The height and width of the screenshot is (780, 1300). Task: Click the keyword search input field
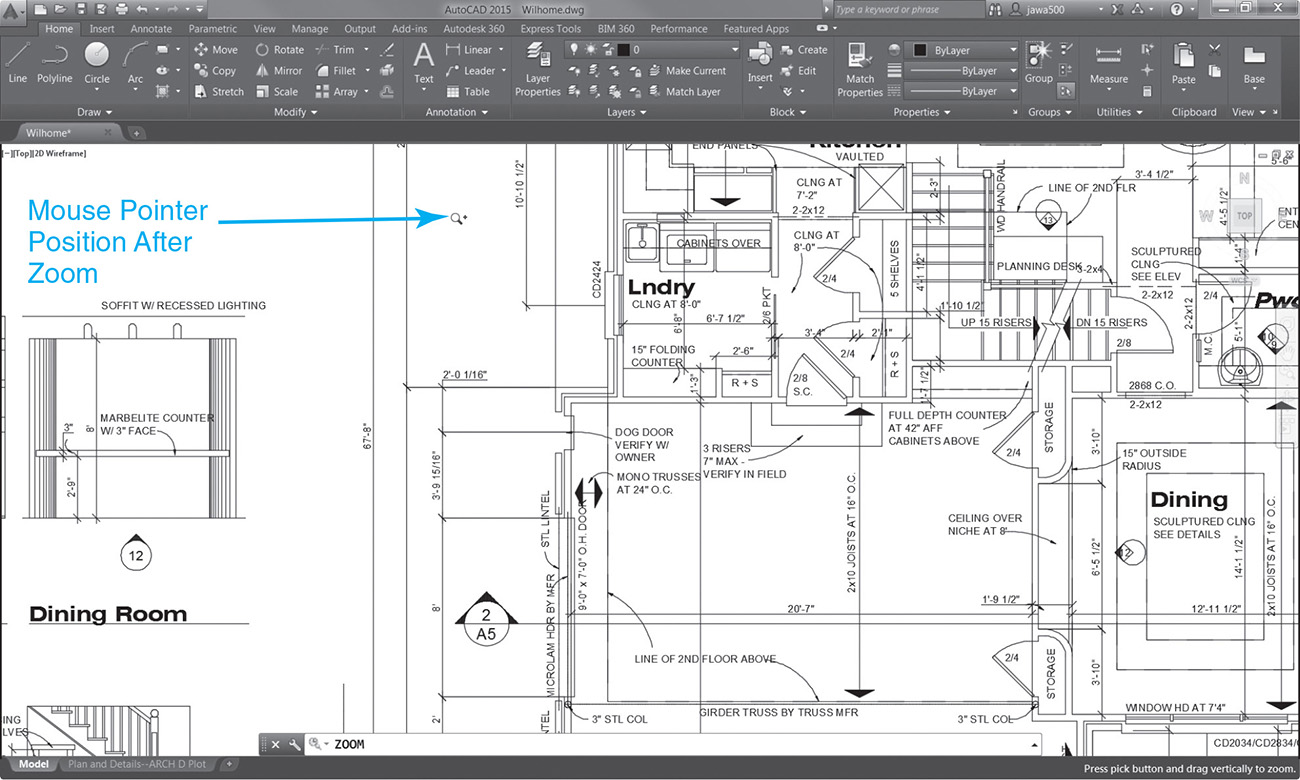tap(909, 9)
